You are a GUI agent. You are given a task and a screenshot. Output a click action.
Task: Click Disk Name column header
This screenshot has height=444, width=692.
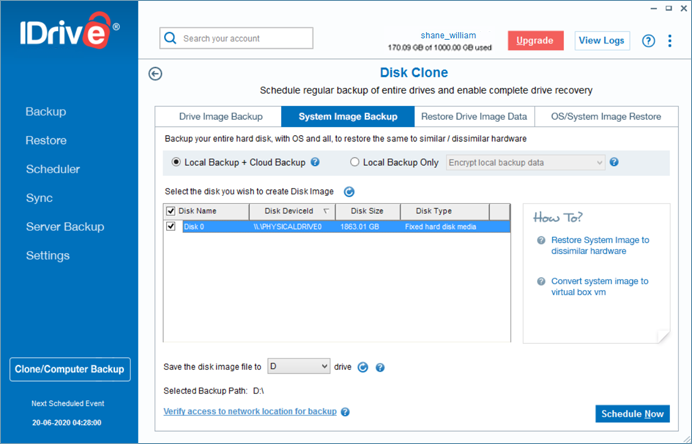206,211
